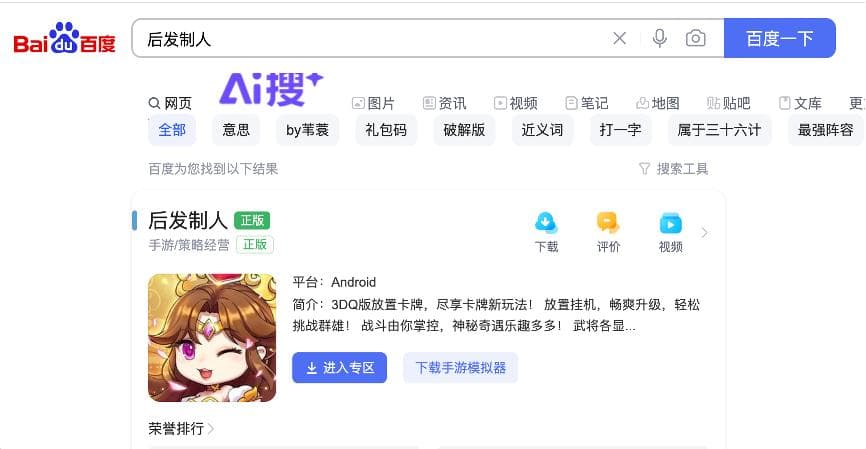The width and height of the screenshot is (866, 449).
Task: Select the 礼包码 filter chip
Action: tap(386, 130)
